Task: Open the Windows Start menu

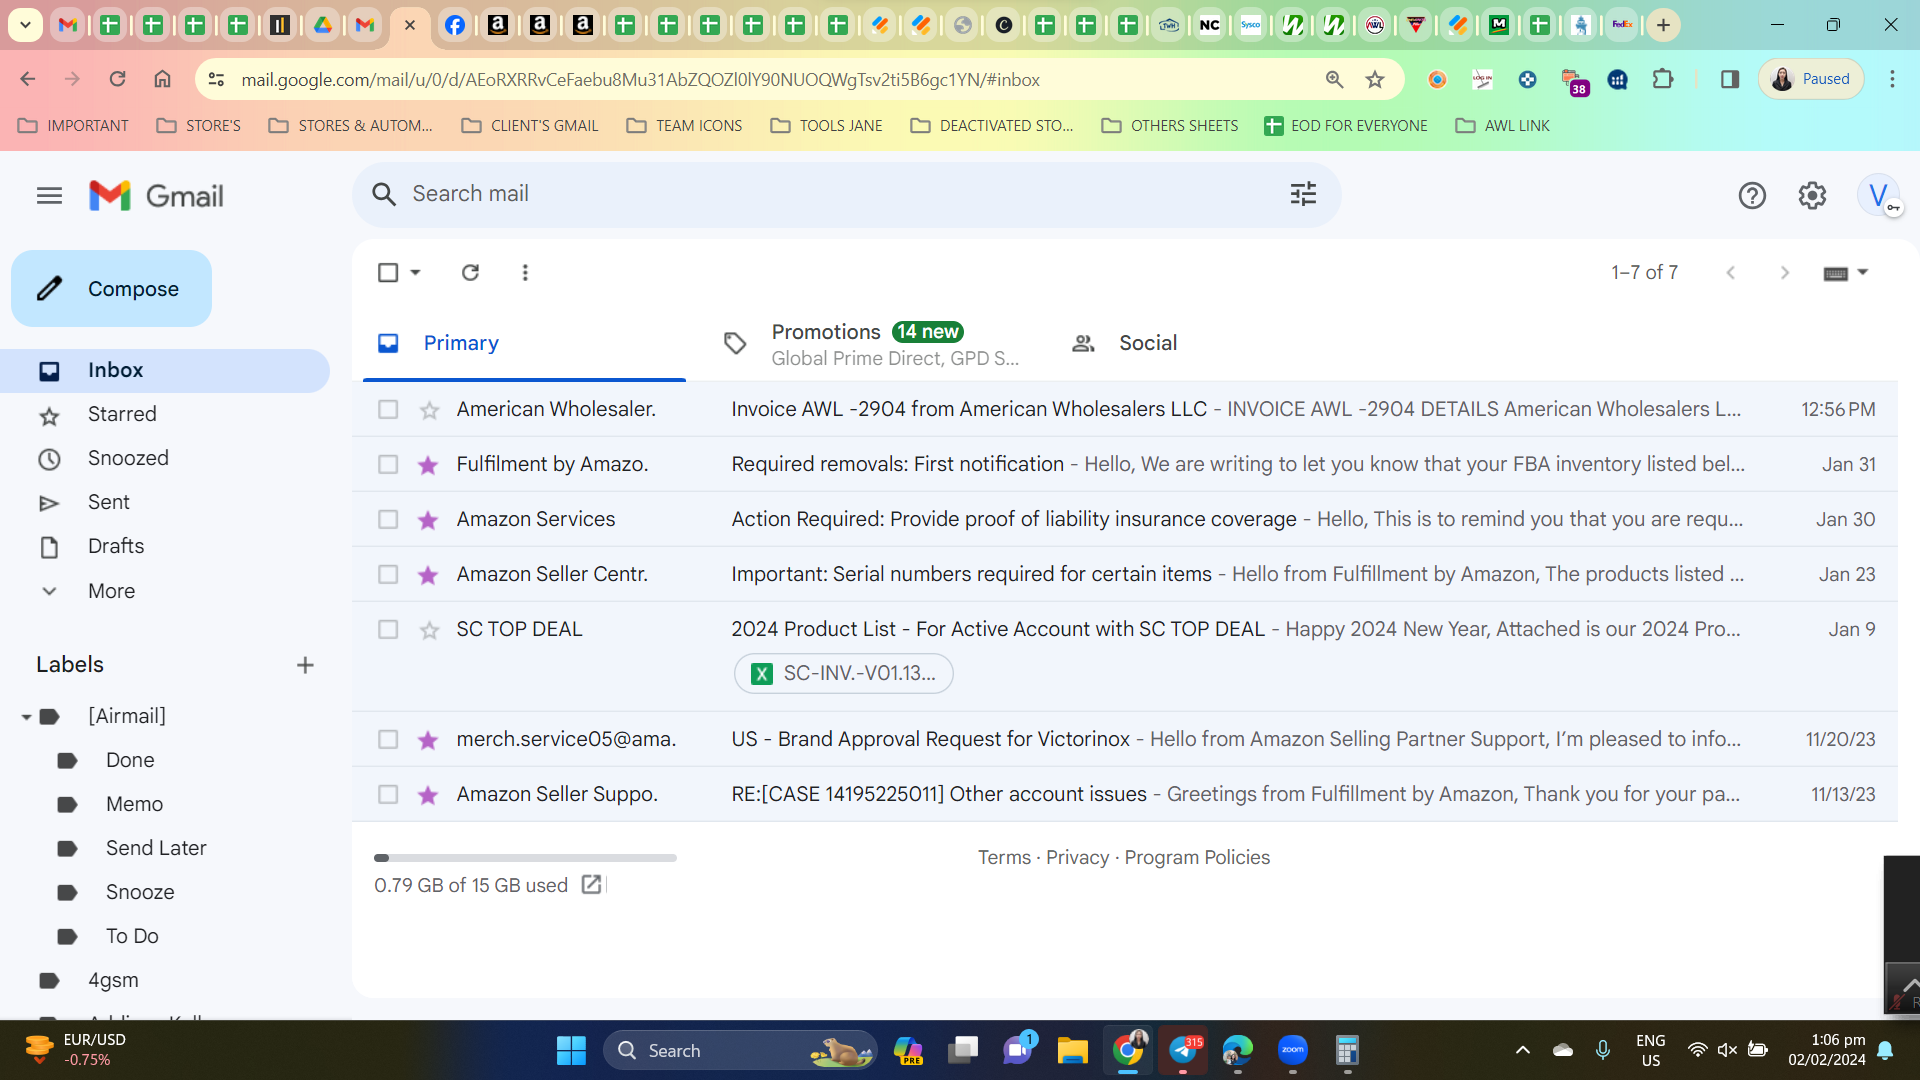Action: click(x=571, y=1050)
